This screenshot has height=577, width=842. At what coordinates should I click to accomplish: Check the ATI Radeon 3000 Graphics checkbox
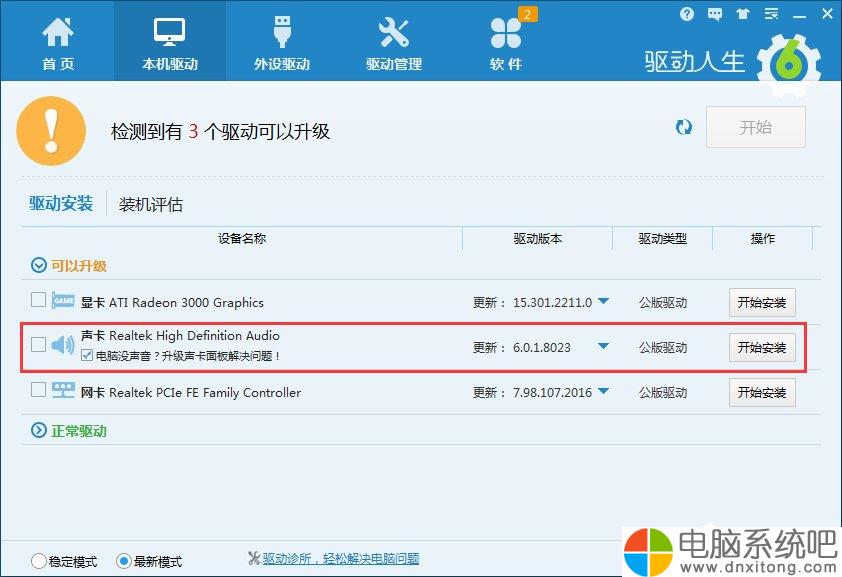38,300
